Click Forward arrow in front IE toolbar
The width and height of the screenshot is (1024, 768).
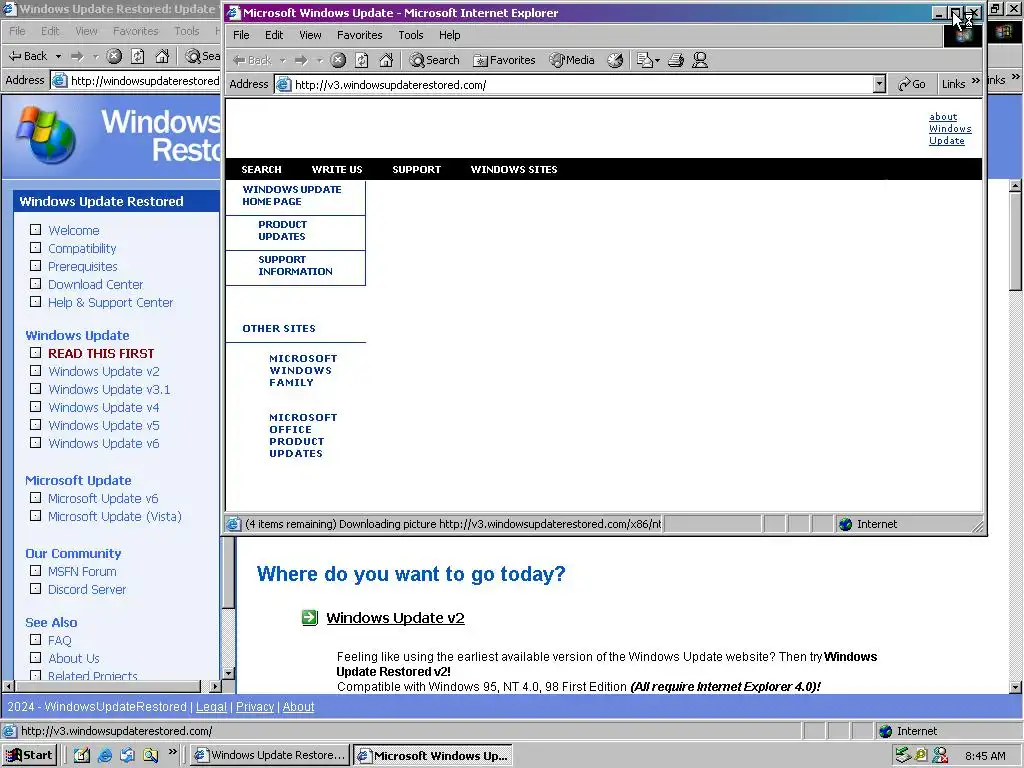point(301,60)
